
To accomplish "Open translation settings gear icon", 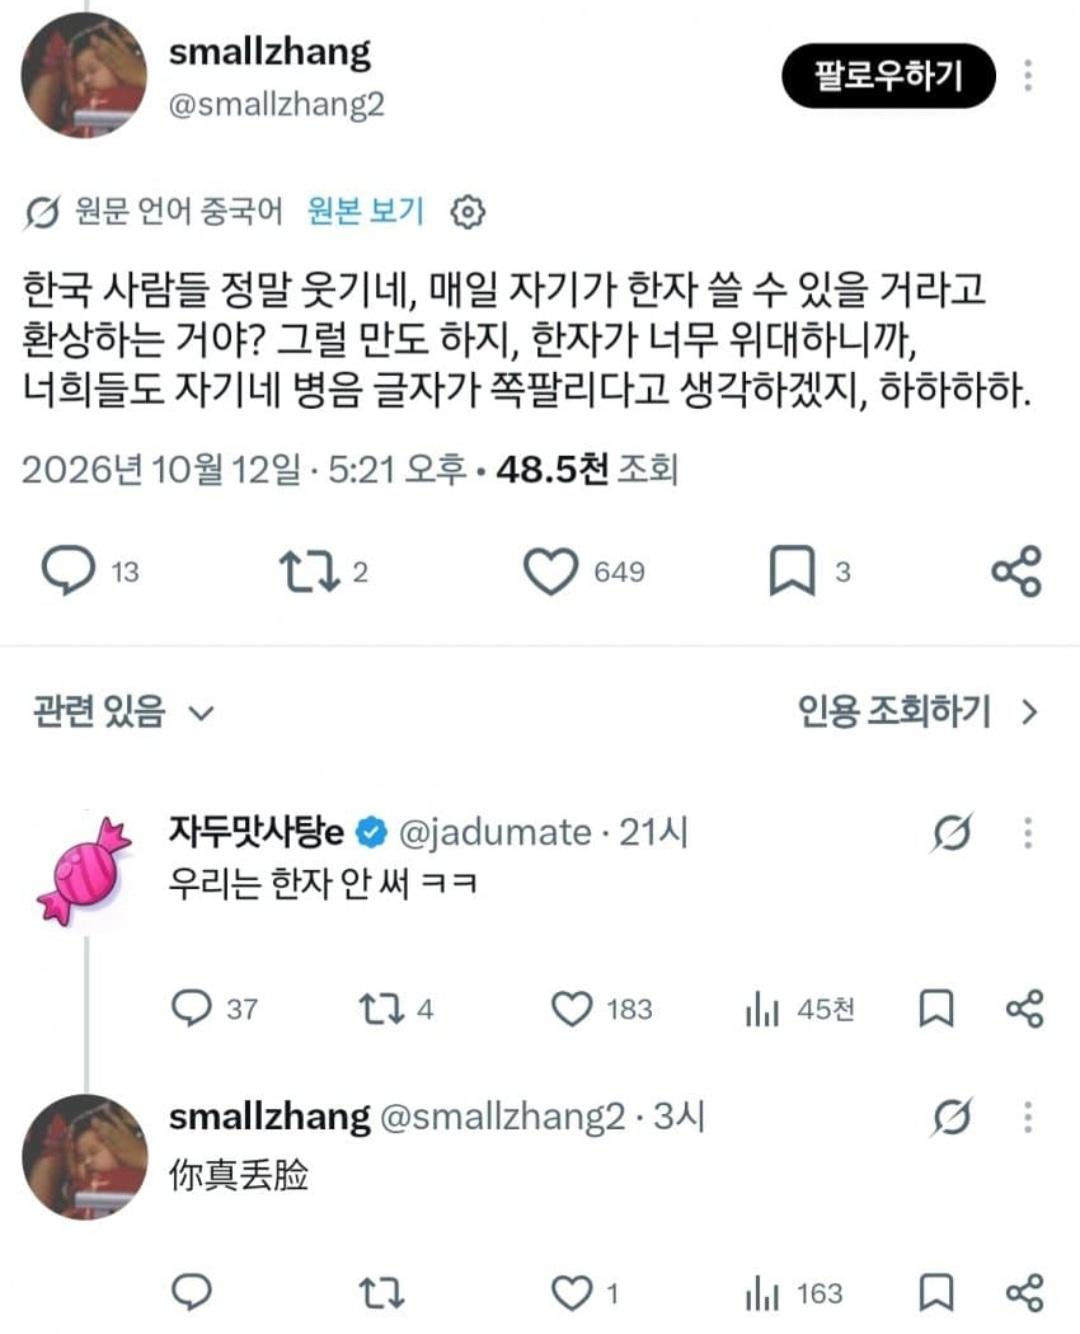I will coord(468,212).
